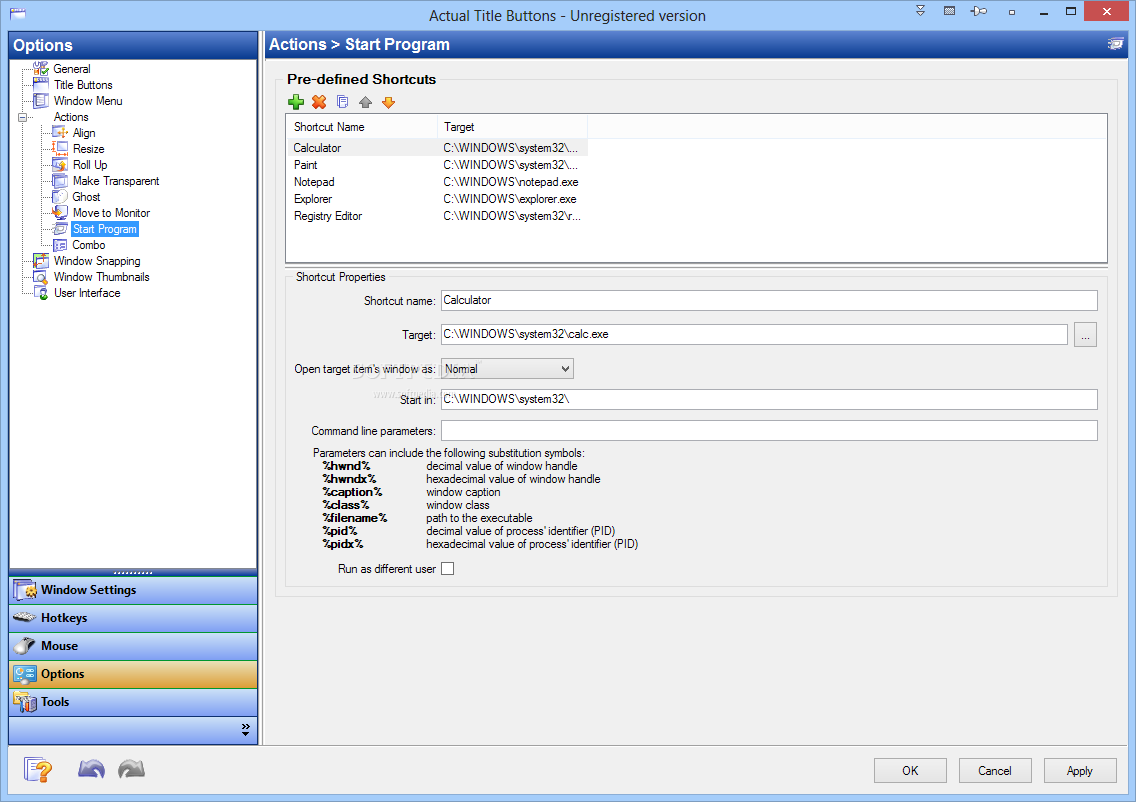Open the Mouse section
This screenshot has width=1136, height=802.
[x=133, y=646]
